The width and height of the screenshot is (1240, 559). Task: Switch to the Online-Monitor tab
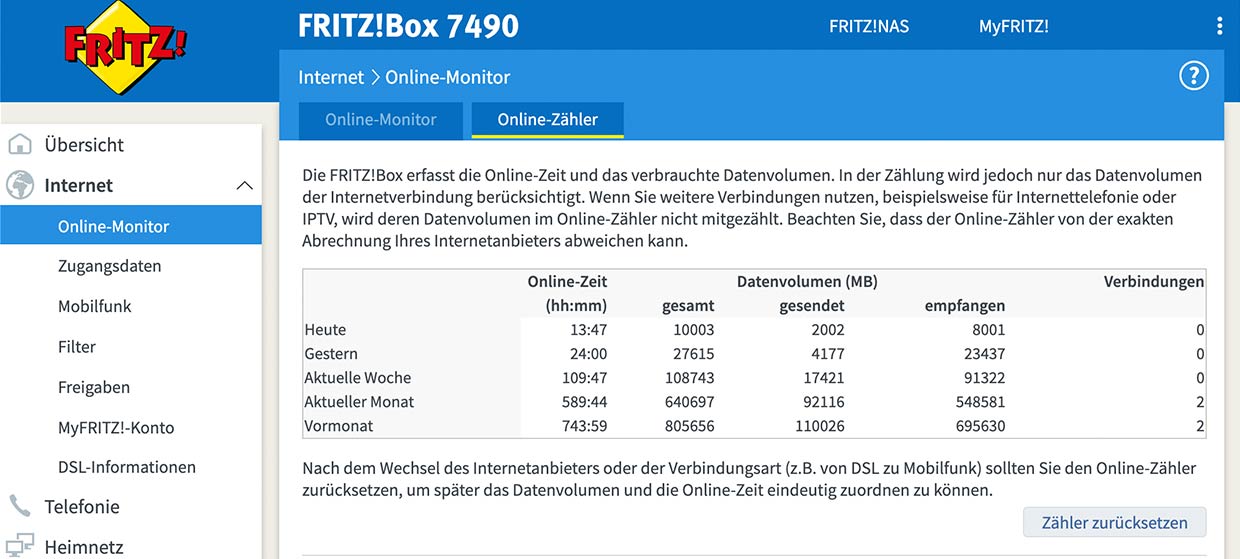click(380, 120)
